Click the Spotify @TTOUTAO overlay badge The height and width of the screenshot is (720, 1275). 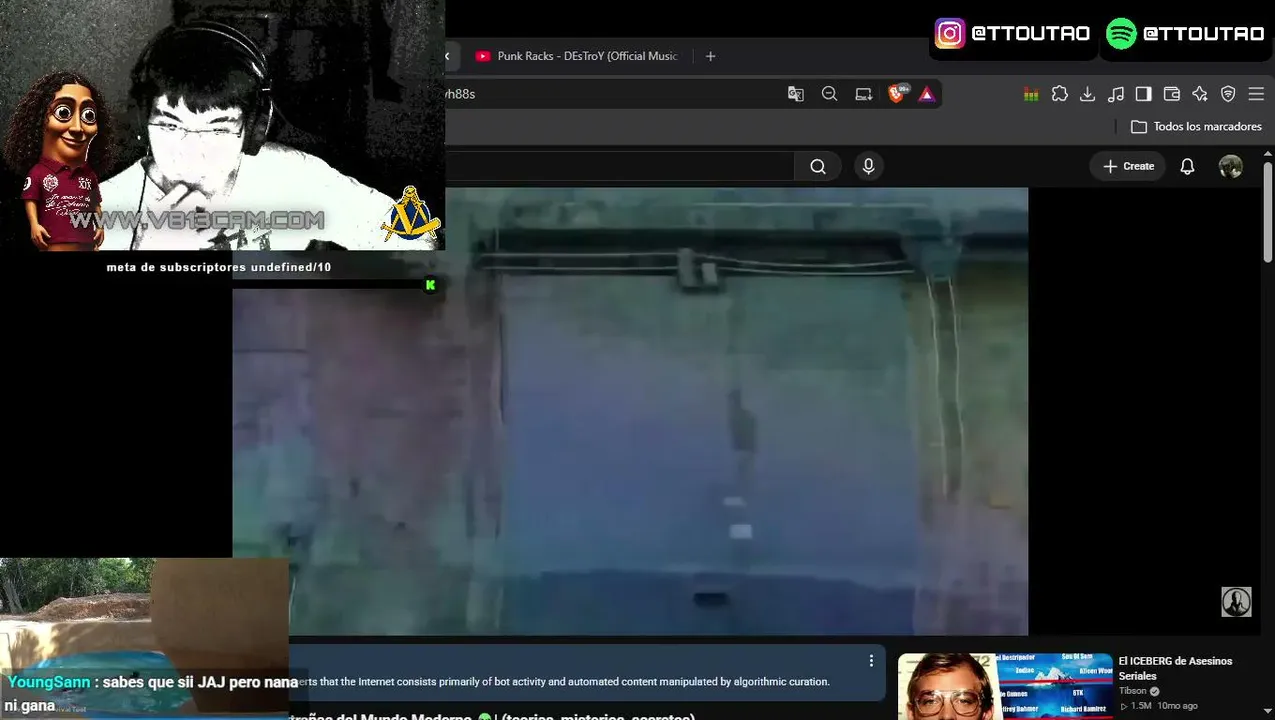(1185, 33)
